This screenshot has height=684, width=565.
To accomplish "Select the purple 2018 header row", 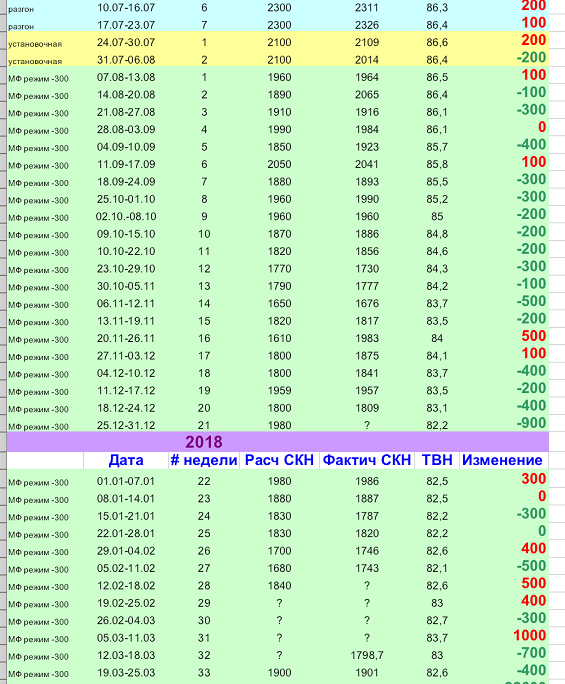I will pos(277,442).
